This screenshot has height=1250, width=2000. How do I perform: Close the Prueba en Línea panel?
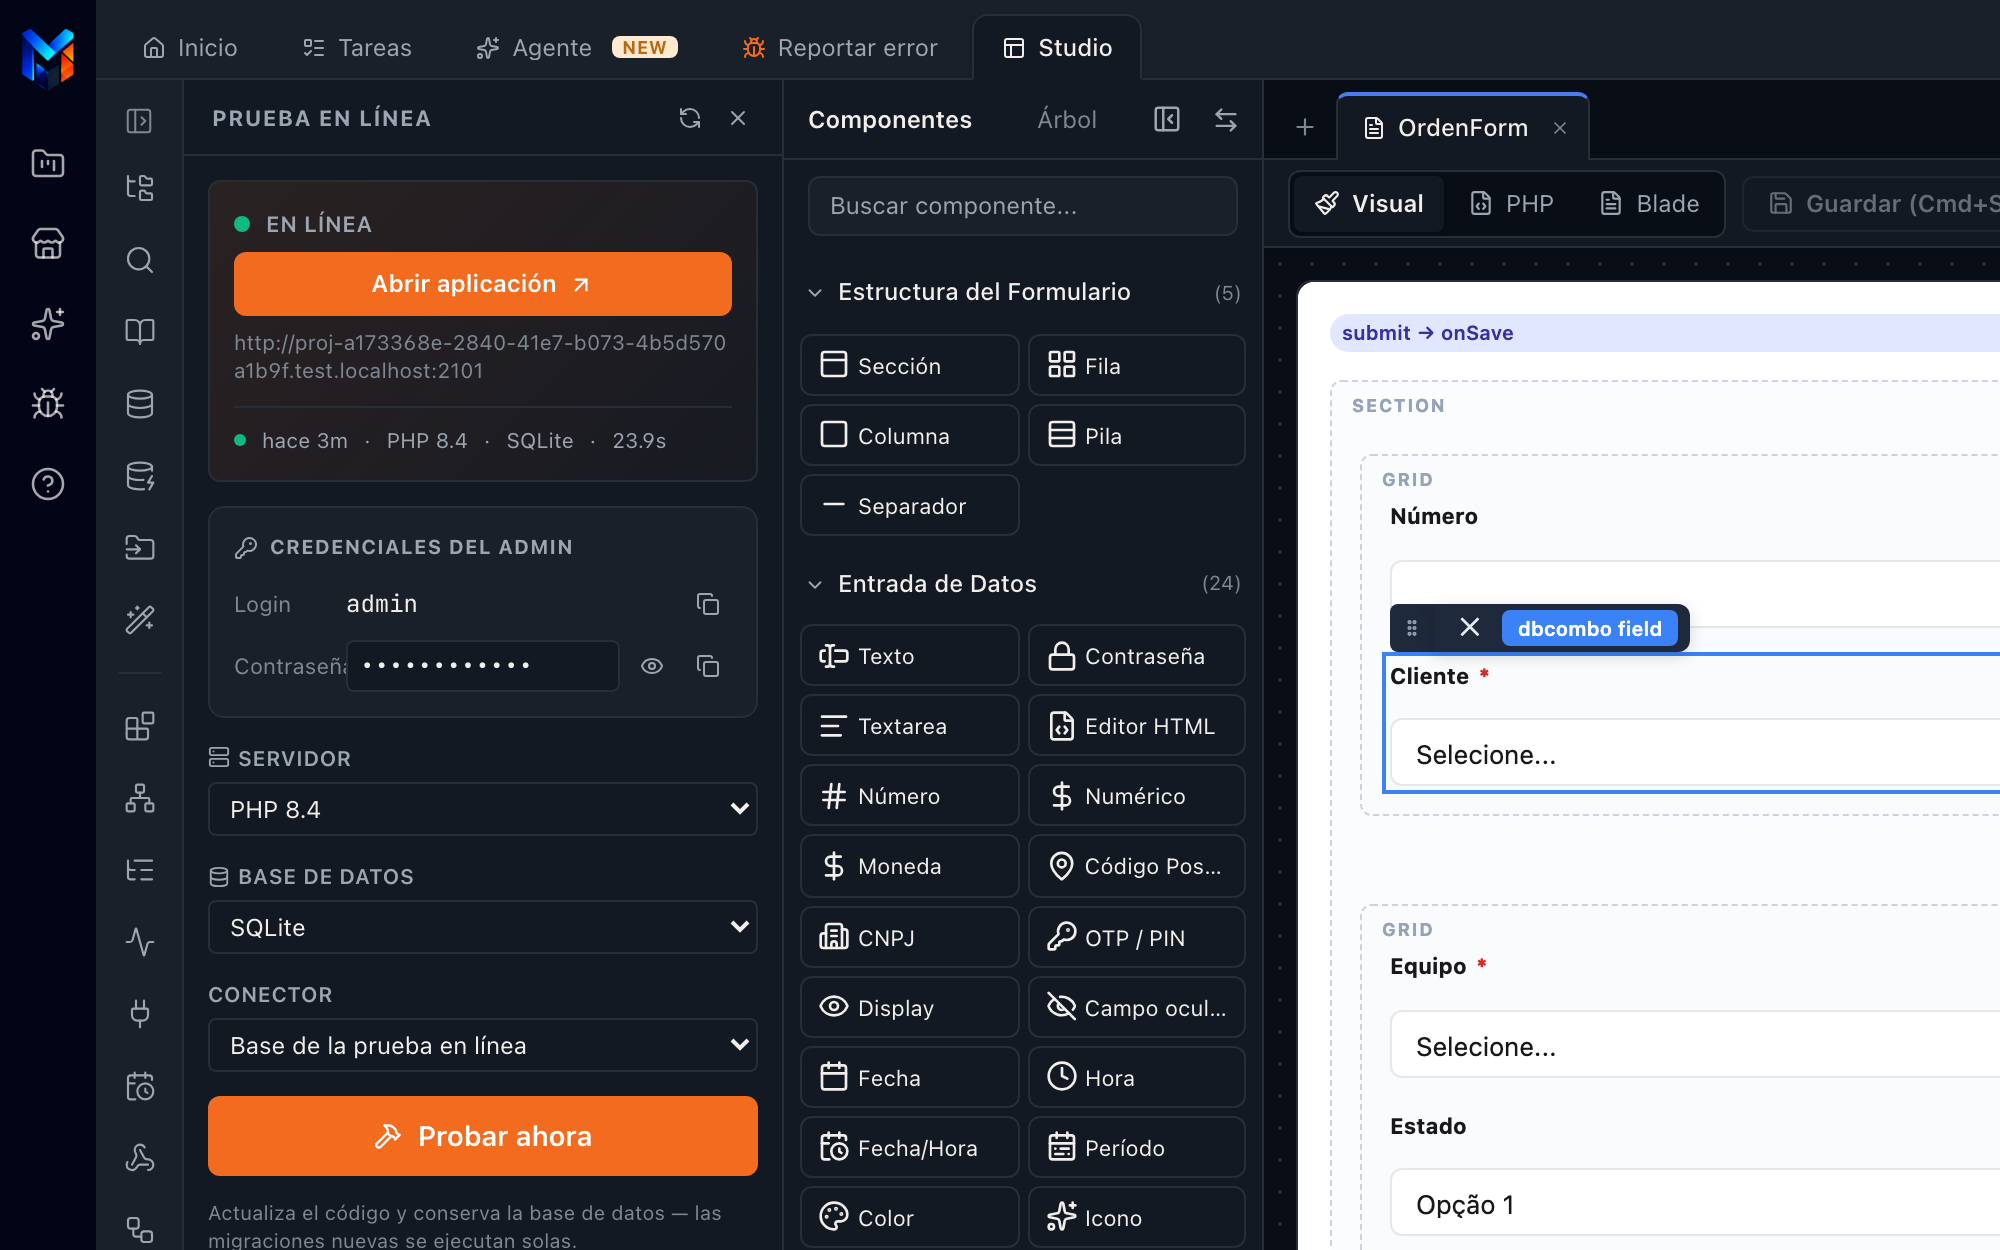tap(738, 118)
